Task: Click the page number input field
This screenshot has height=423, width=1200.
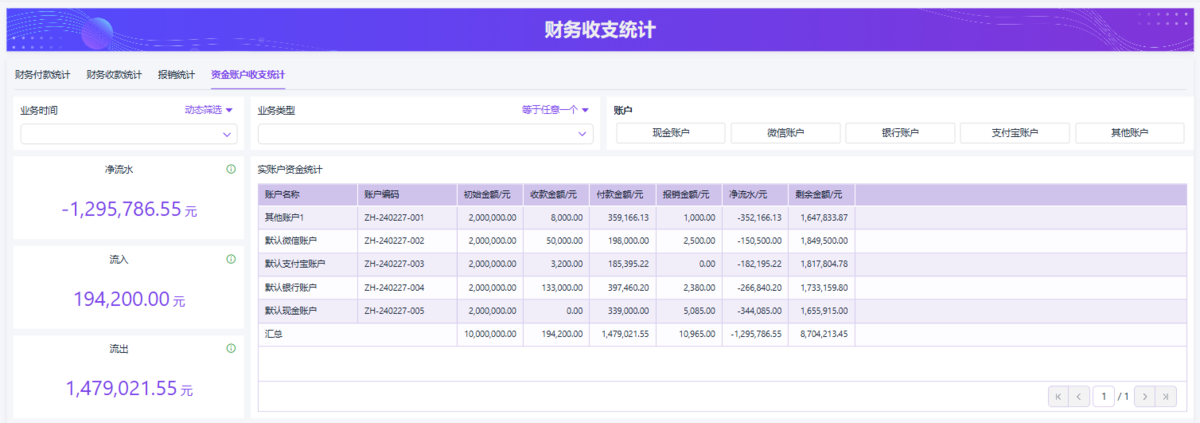Action: tap(1102, 397)
